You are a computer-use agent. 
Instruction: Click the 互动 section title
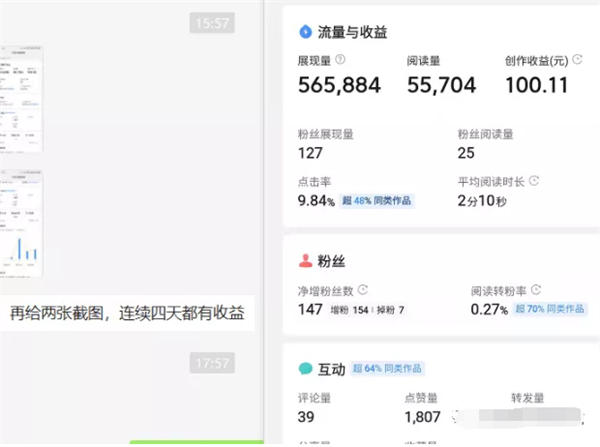tap(331, 369)
